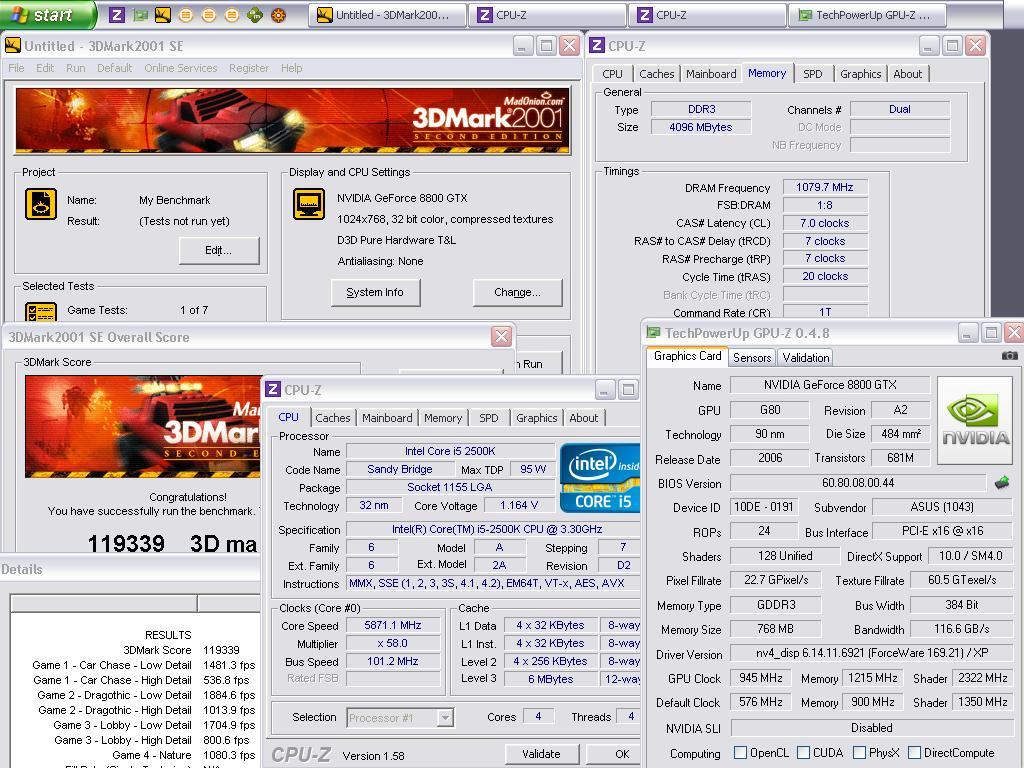This screenshot has width=1024, height=768.
Task: Open Mainboard tab in the Memory CPU-Z window
Action: (x=711, y=74)
